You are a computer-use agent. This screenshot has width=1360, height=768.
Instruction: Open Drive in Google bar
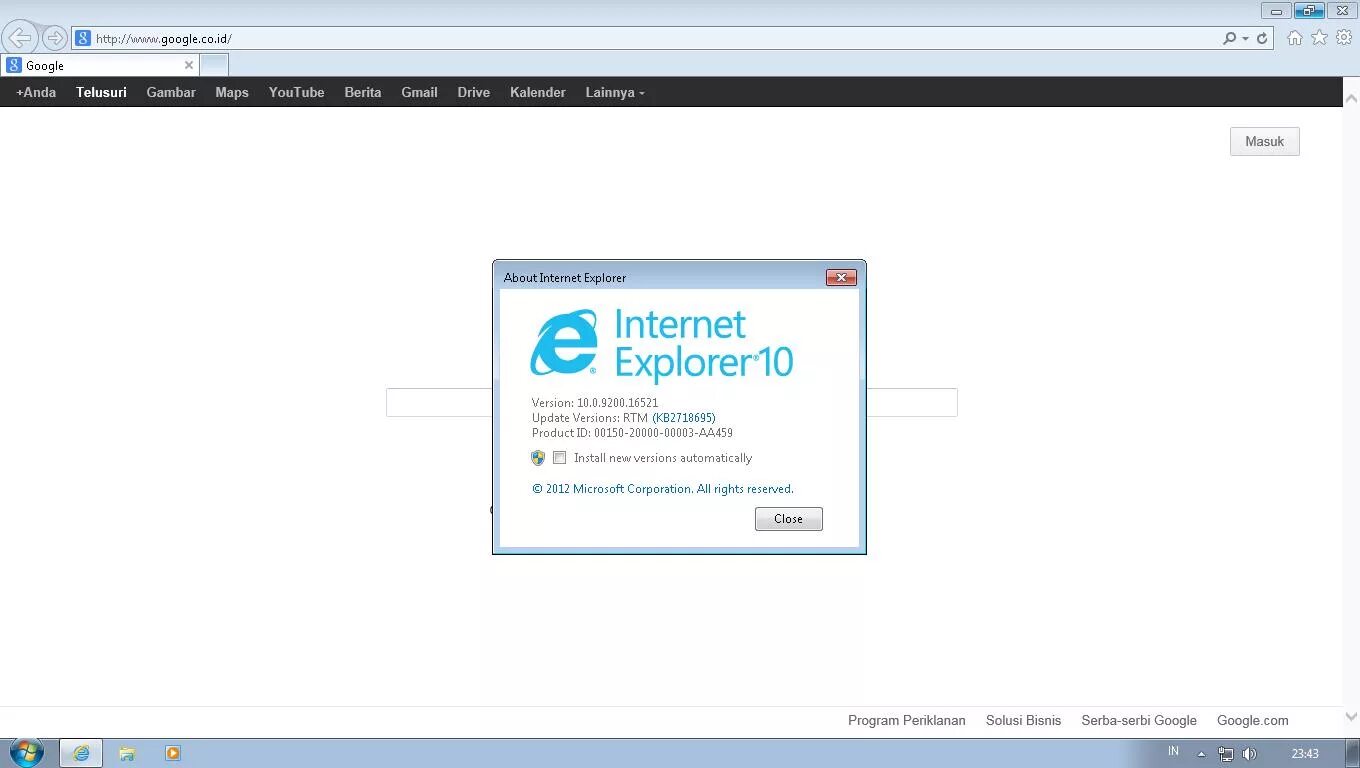coord(474,92)
